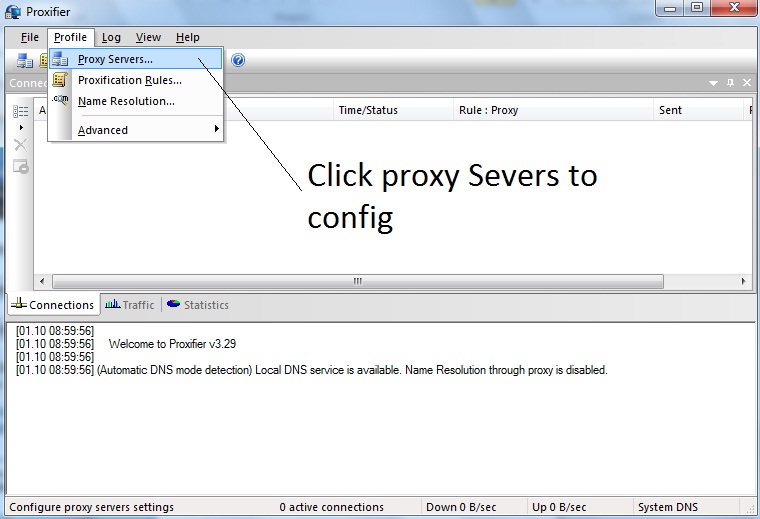Click the blue Help question mark icon

click(238, 60)
